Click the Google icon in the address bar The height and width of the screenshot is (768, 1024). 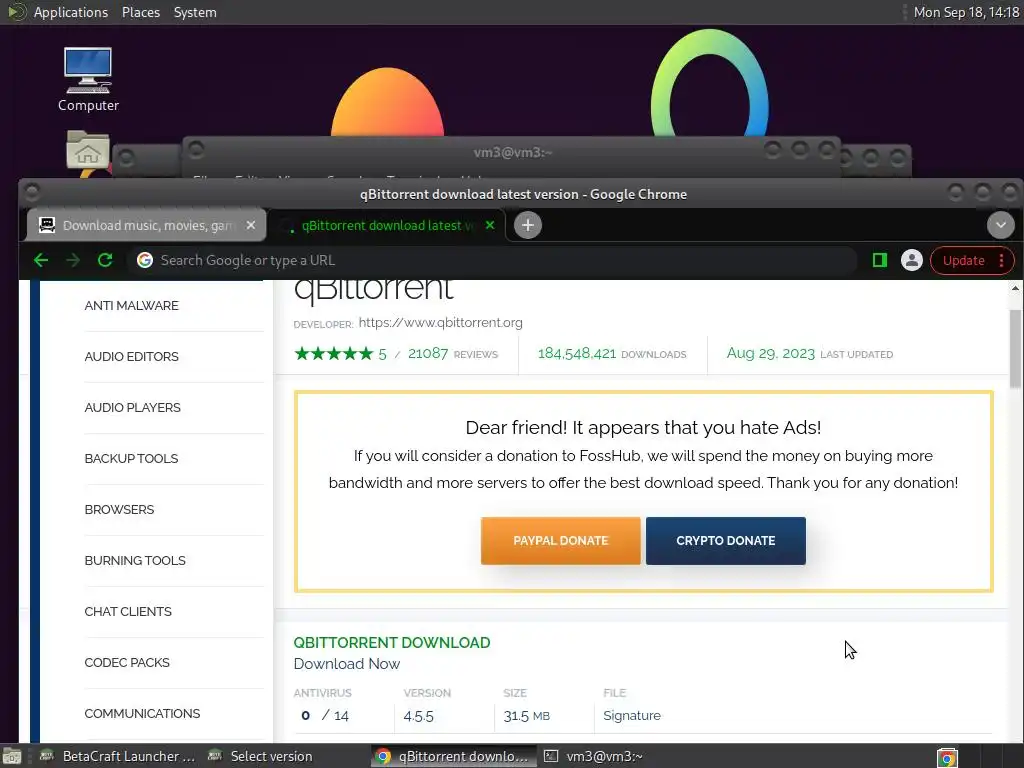pos(145,260)
